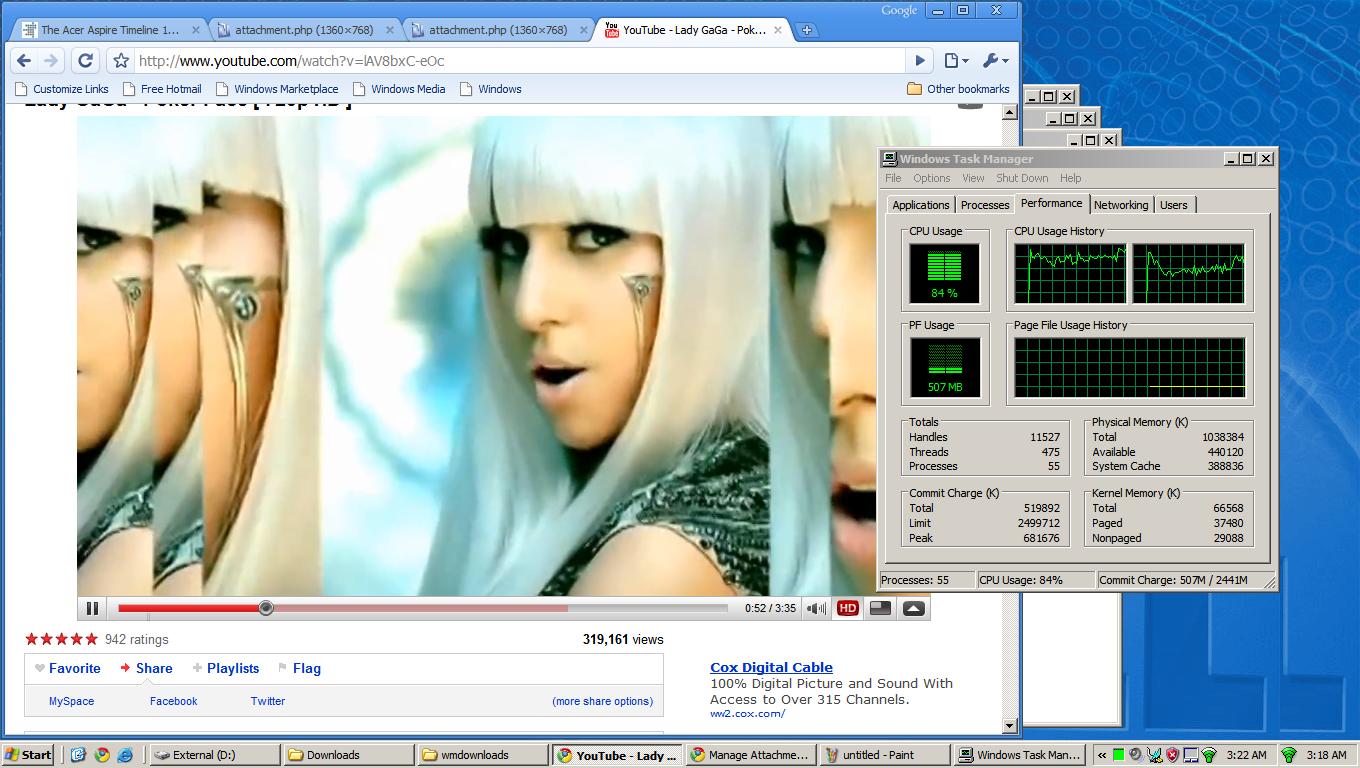Switch to The Acer Aspire Timeline tab
Viewport: 1360px width, 768px height.
tap(111, 30)
